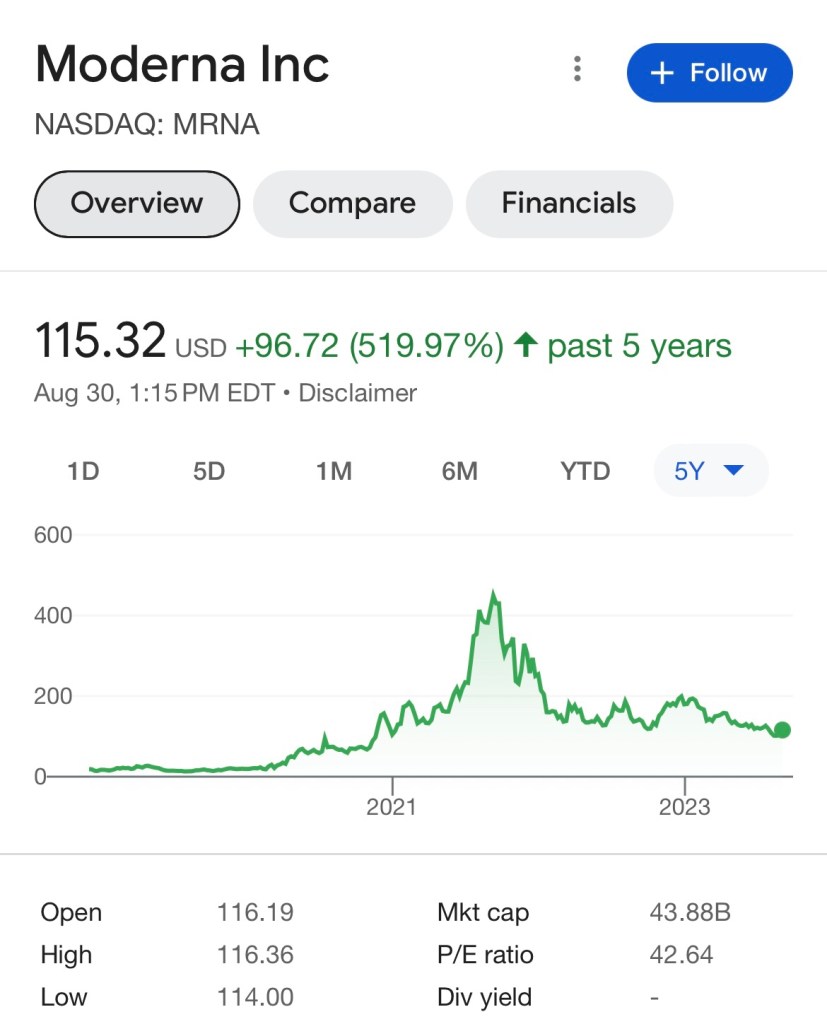Viewport: 827px width, 1024px height.
Task: Expand the 5Y range dropdown
Action: pyautogui.click(x=710, y=471)
